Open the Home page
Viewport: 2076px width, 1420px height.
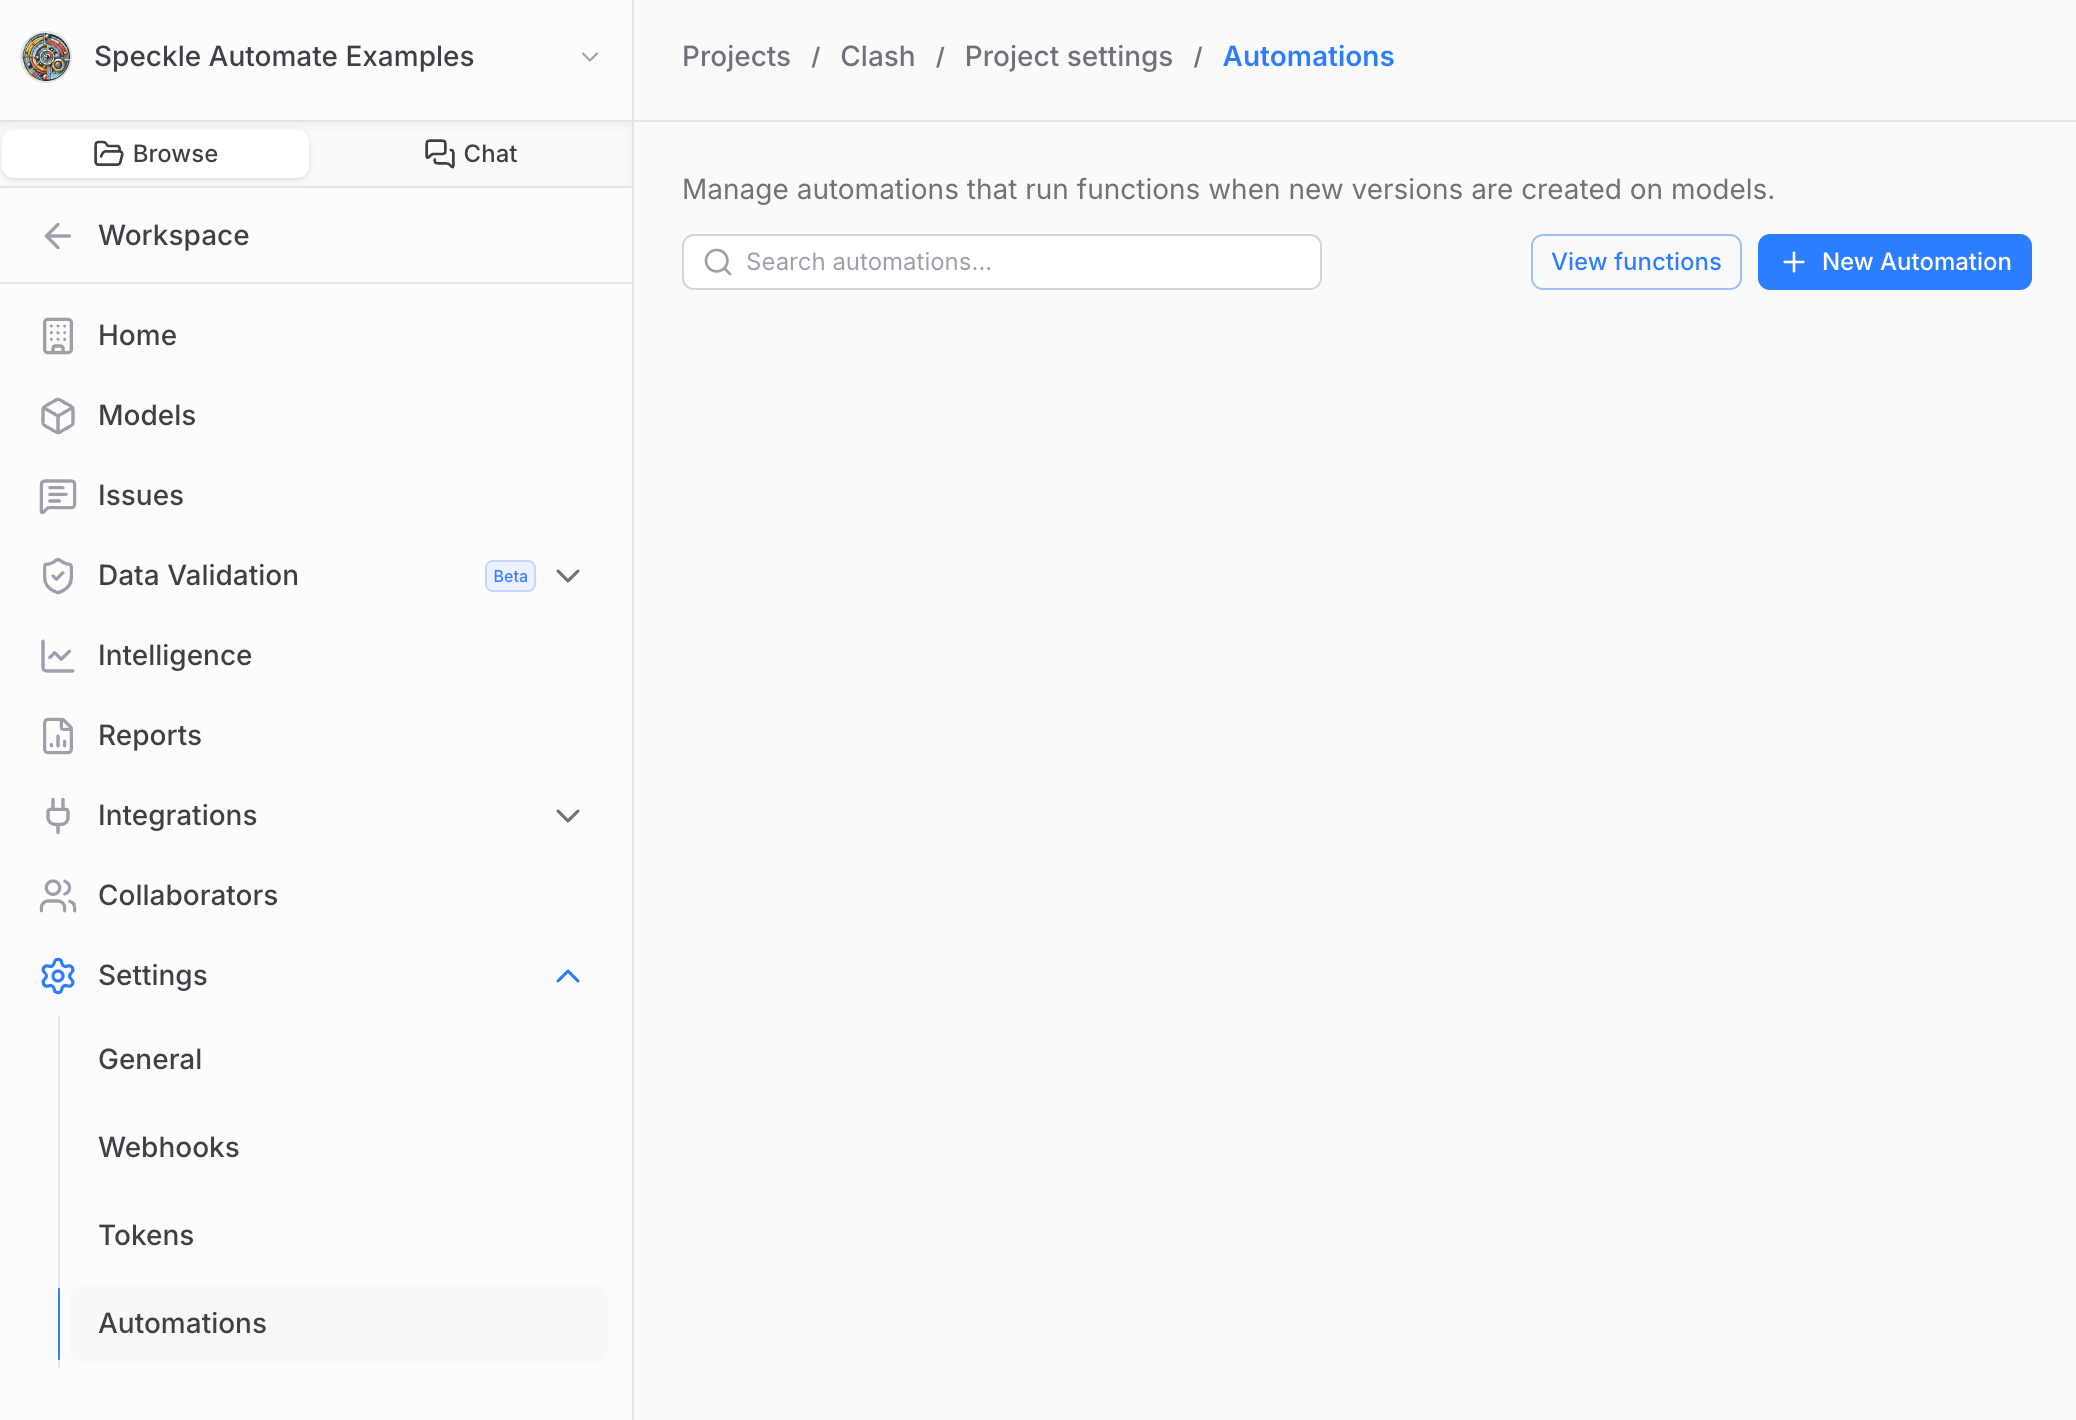pos(137,336)
